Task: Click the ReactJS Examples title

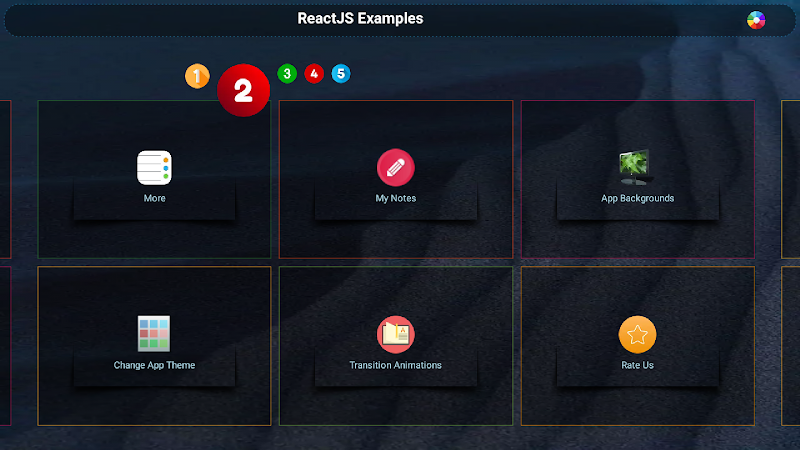Action: pos(360,18)
